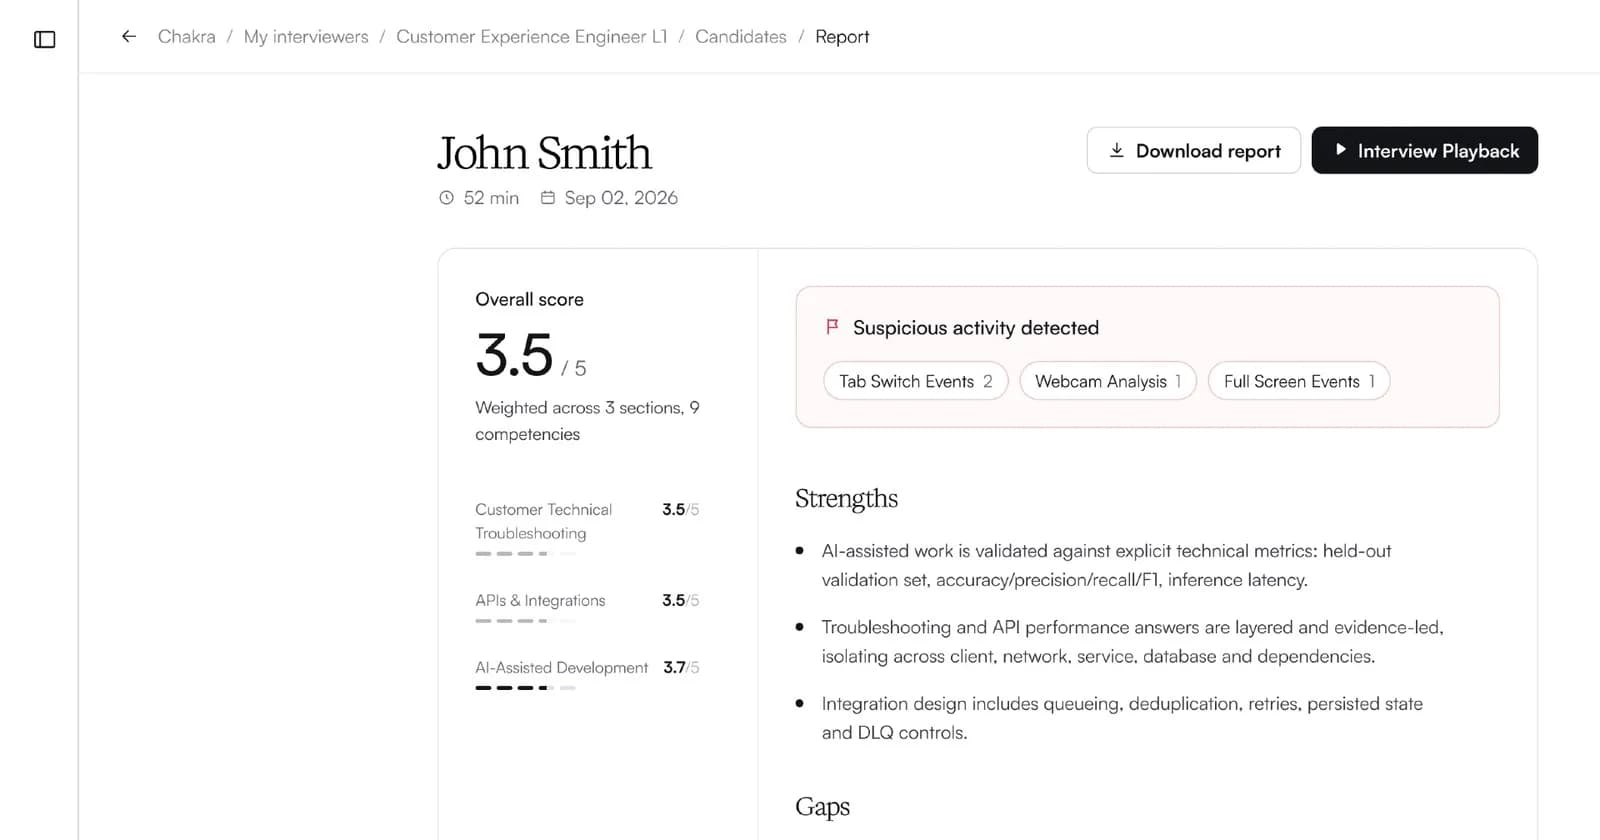This screenshot has height=840, width=1600.
Task: Click the Report breadcrumb
Action: click(x=842, y=37)
